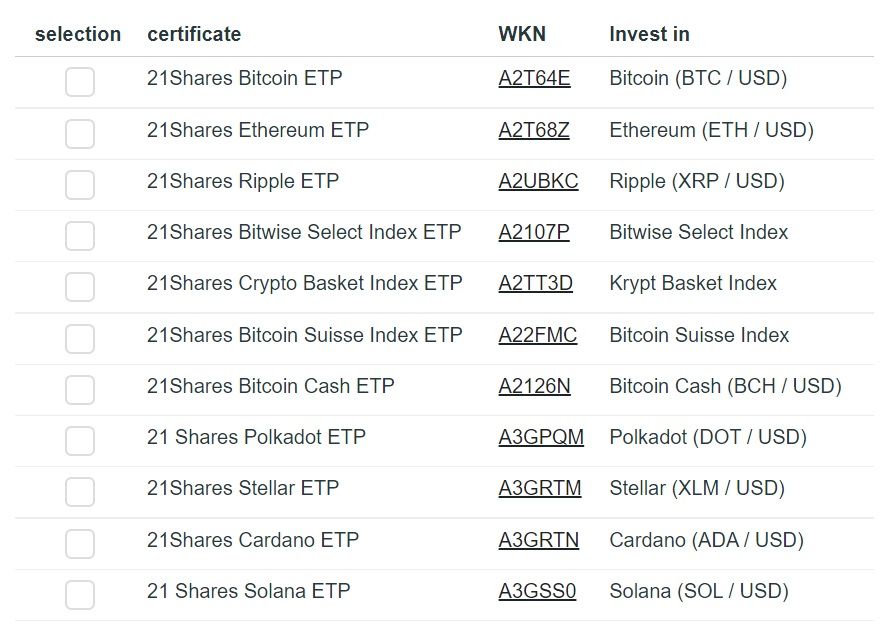Enable checkbox for Bitwise Select Index ETP
Image resolution: width=885 pixels, height=633 pixels.
[x=80, y=236]
